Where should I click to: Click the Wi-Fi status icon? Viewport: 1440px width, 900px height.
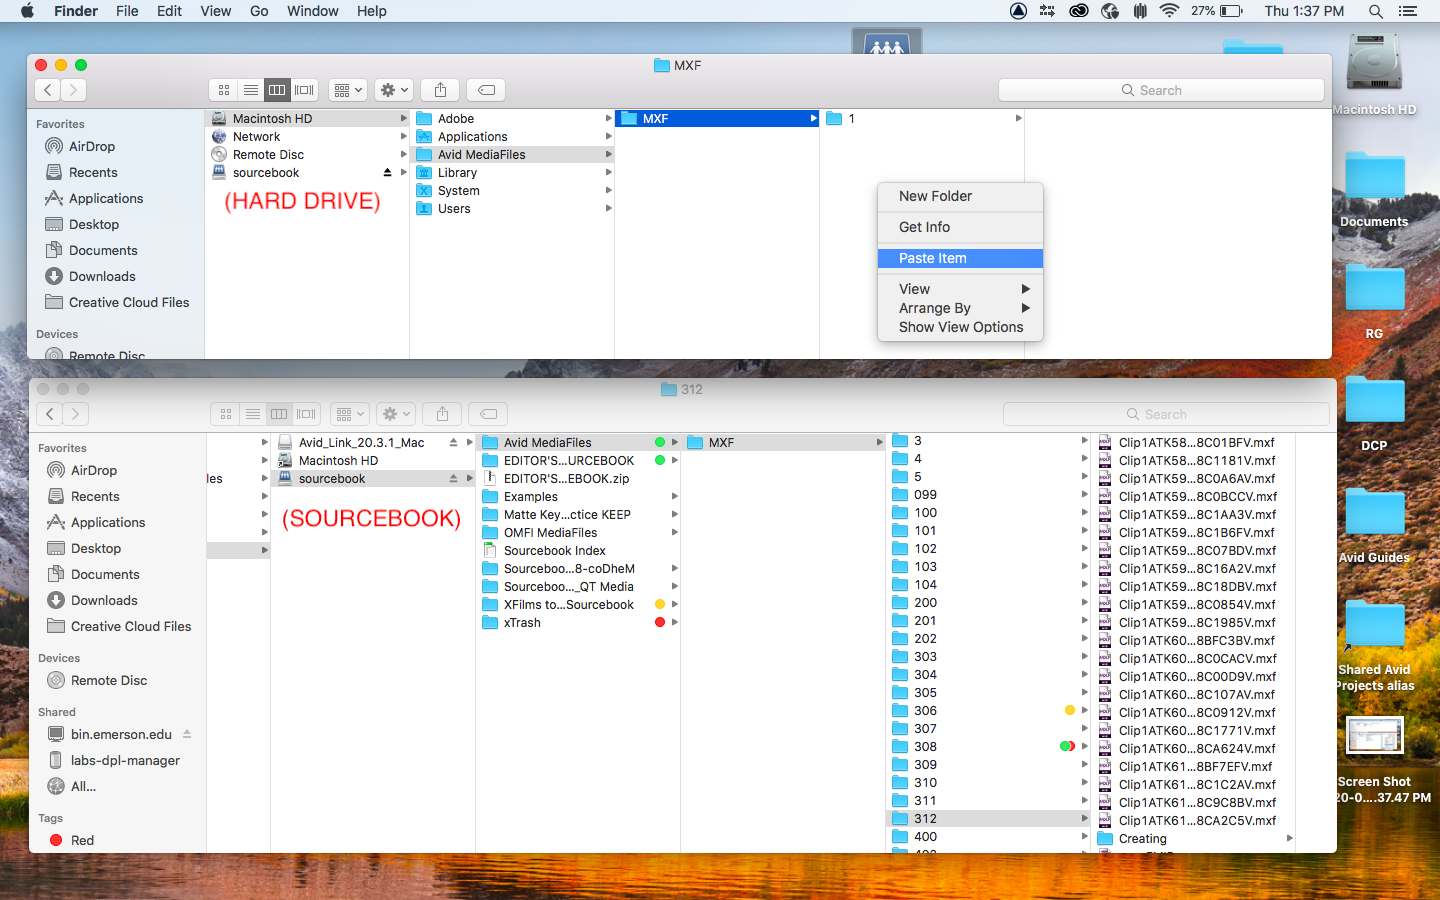coord(1169,11)
